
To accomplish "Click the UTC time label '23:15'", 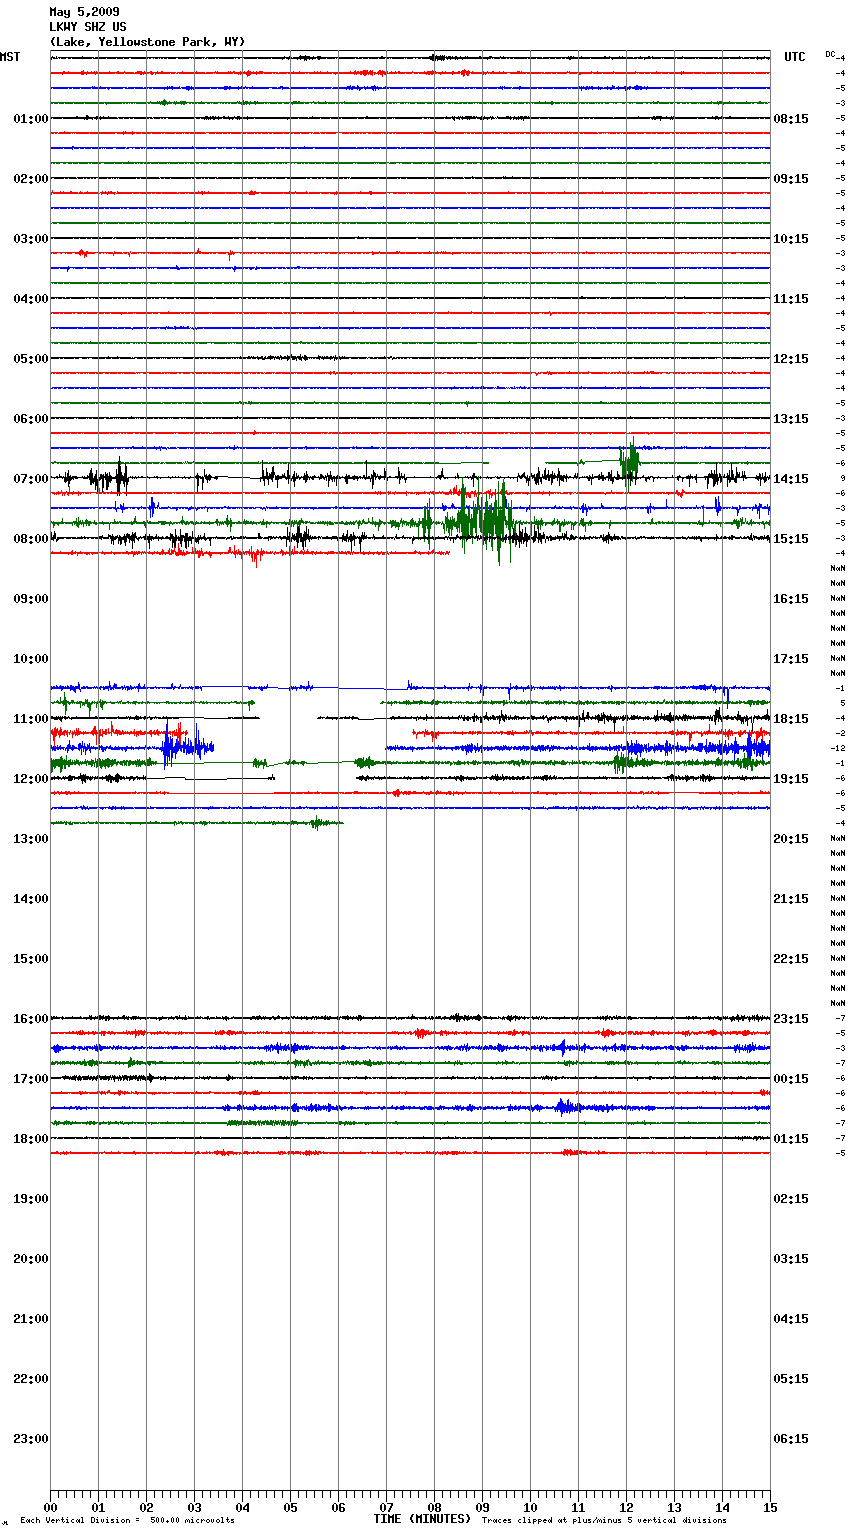I will click(x=791, y=1019).
